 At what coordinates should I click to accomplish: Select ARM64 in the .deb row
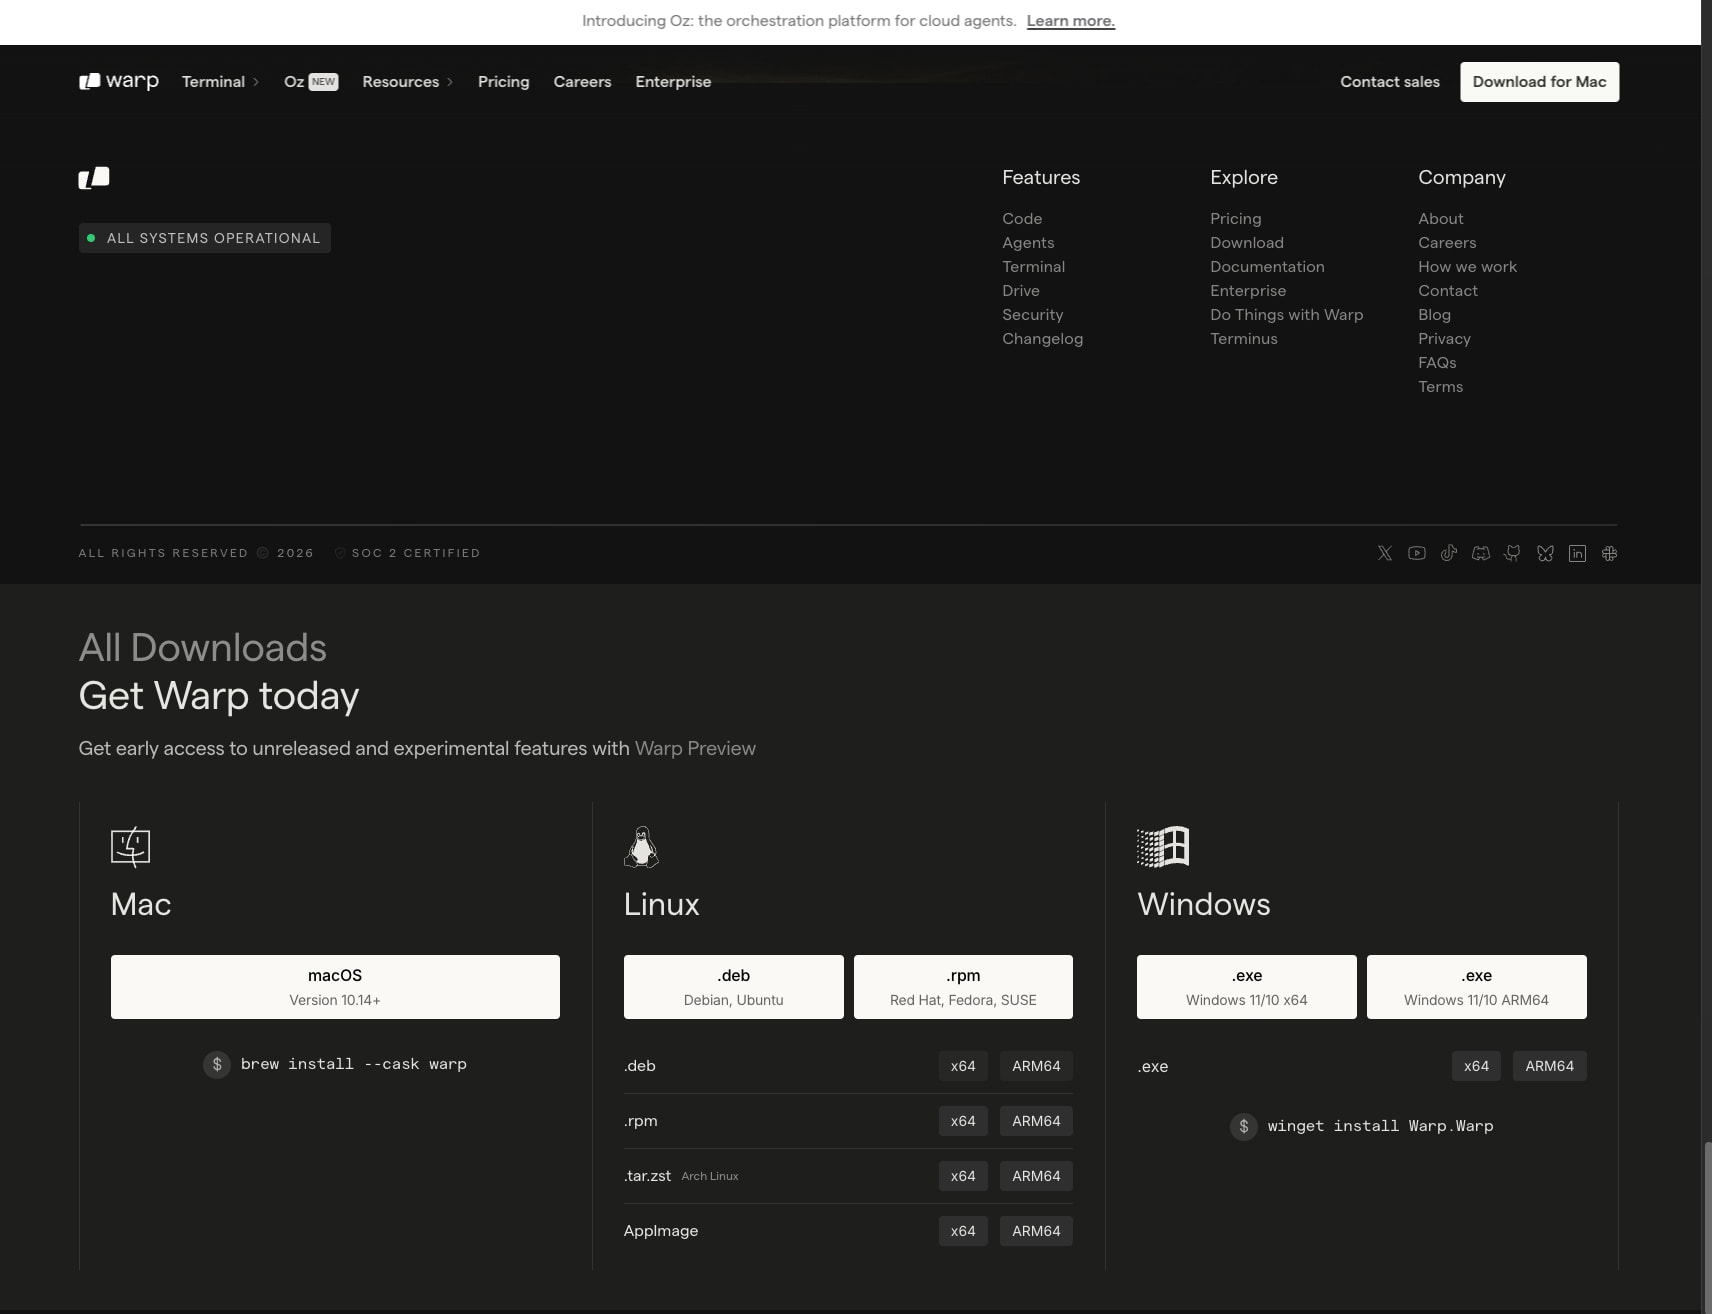click(x=1036, y=1066)
